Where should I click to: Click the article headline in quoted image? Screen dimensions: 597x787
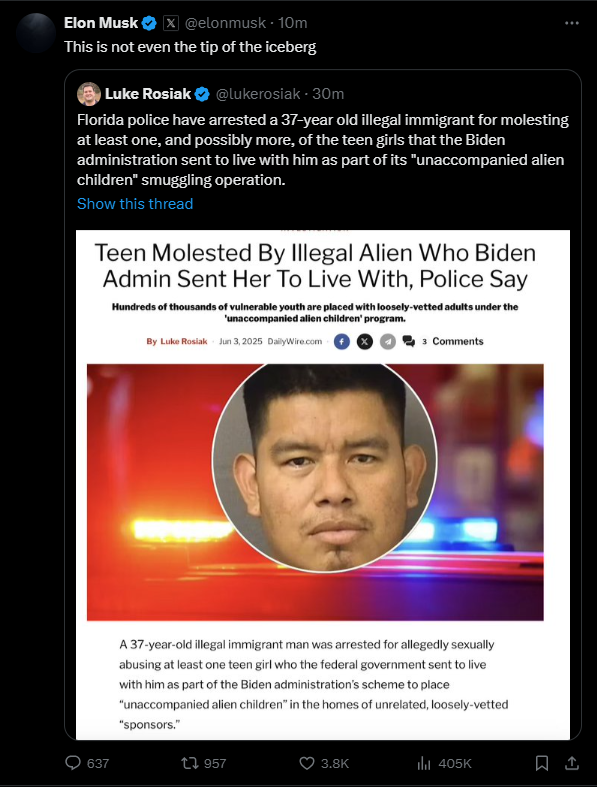[315, 266]
